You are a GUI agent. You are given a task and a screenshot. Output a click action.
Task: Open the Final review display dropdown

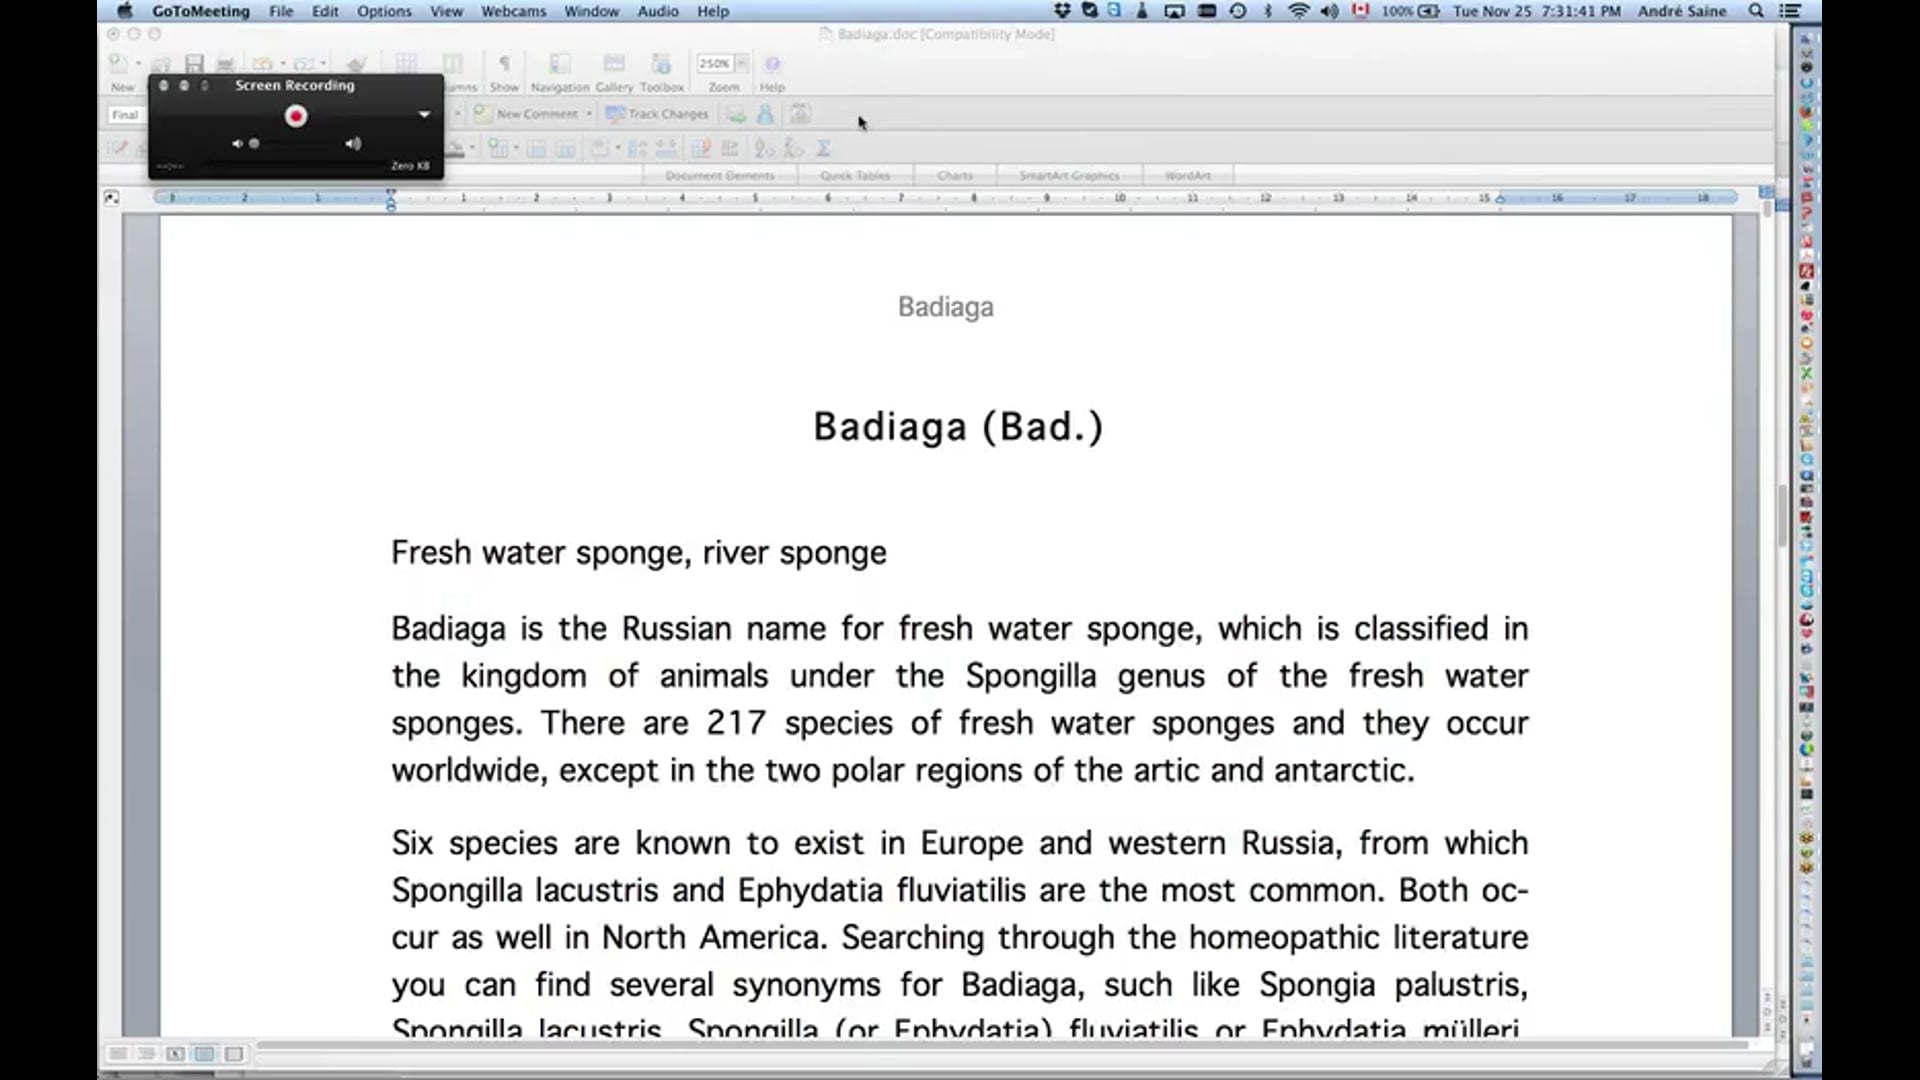(x=125, y=115)
